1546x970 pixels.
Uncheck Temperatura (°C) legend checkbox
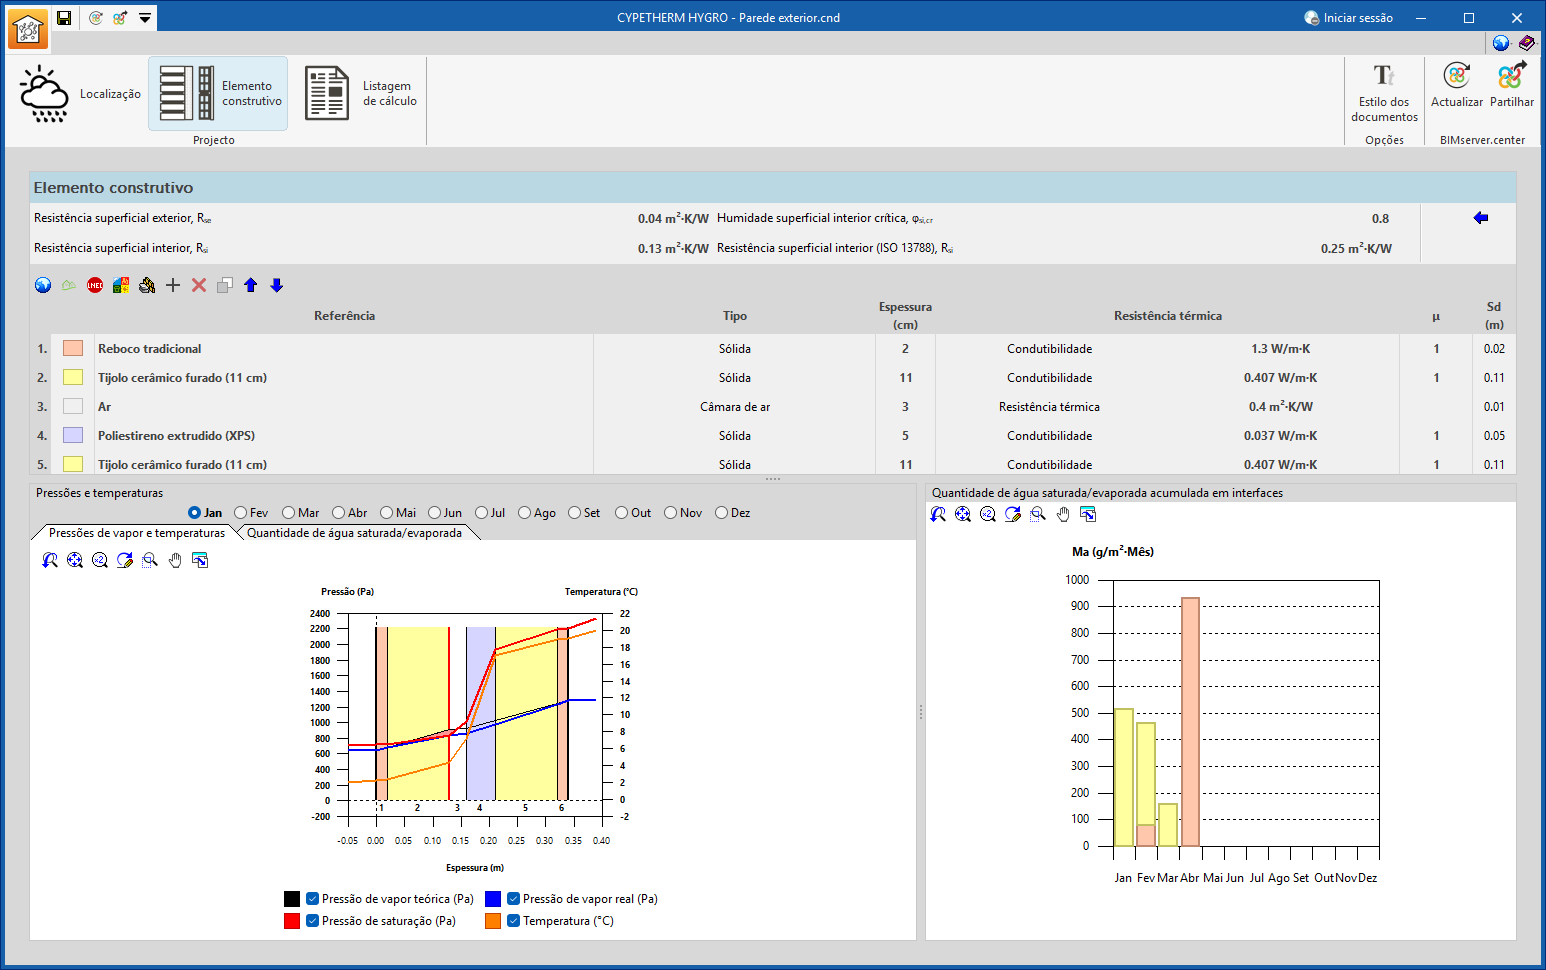pyautogui.click(x=513, y=921)
